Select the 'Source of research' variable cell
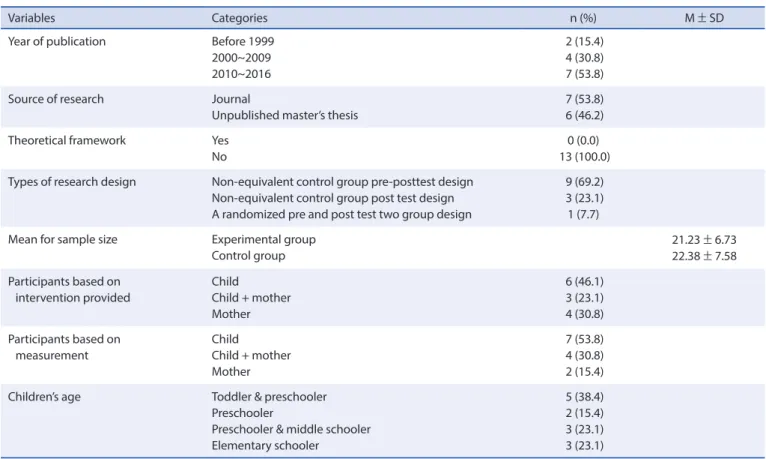The height and width of the screenshot is (459, 766). tap(56, 99)
